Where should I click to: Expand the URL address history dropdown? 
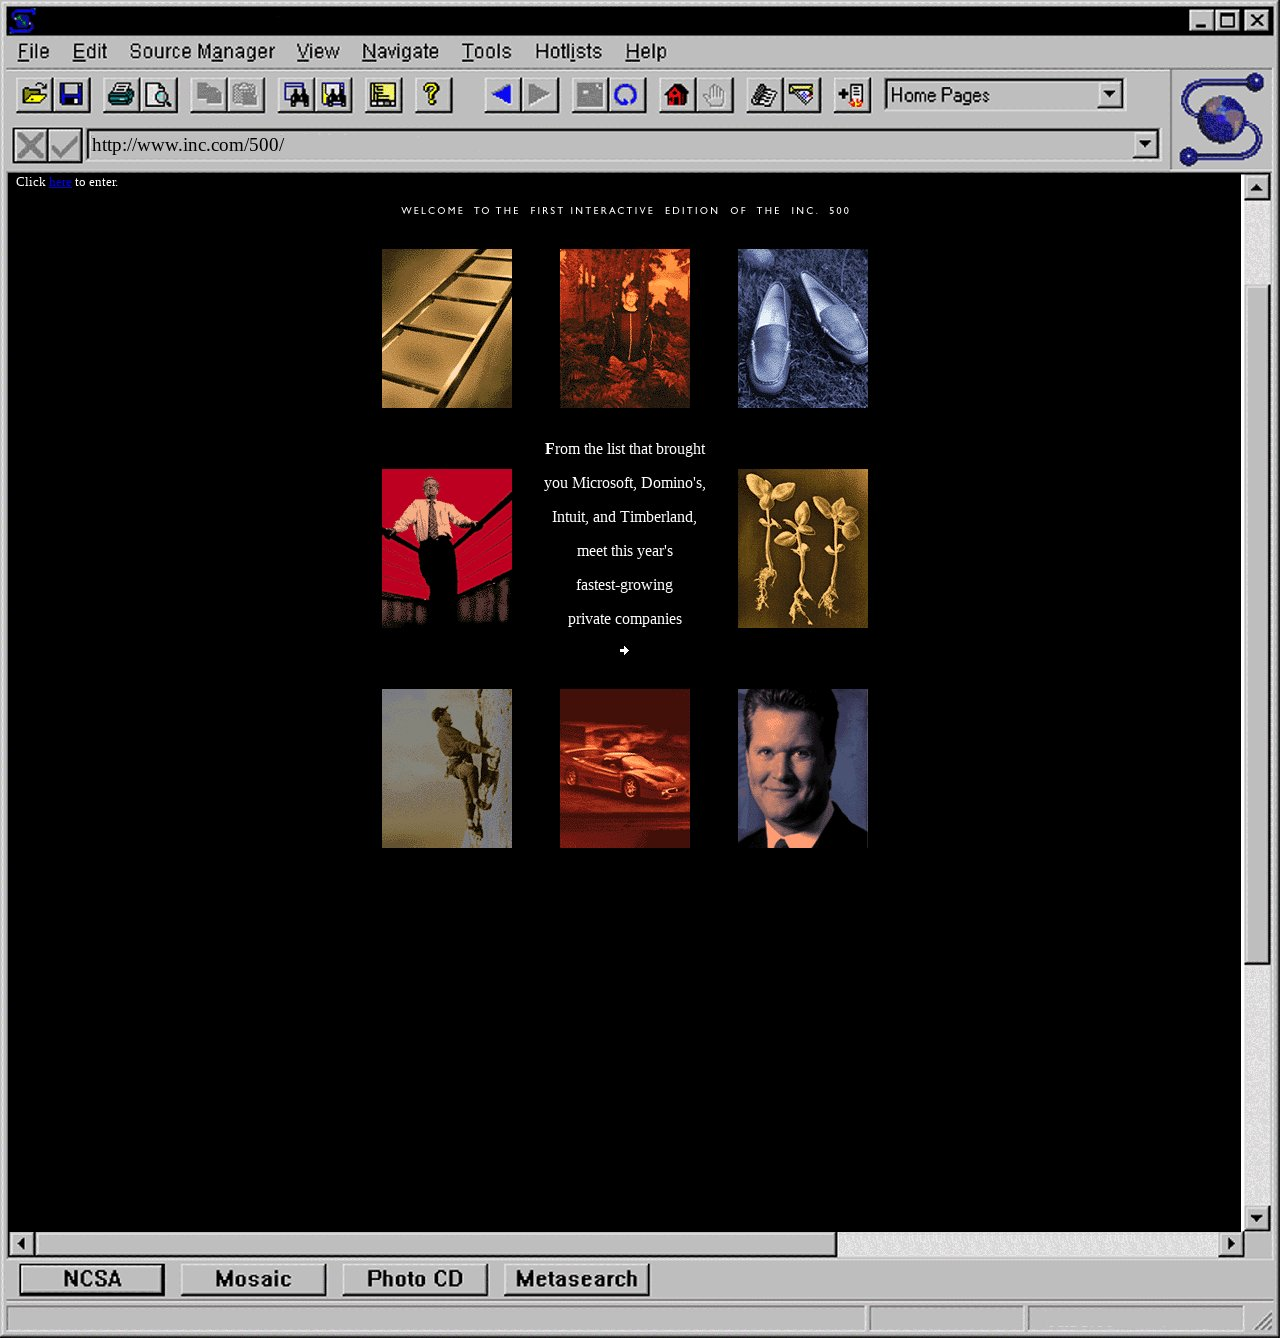1145,145
